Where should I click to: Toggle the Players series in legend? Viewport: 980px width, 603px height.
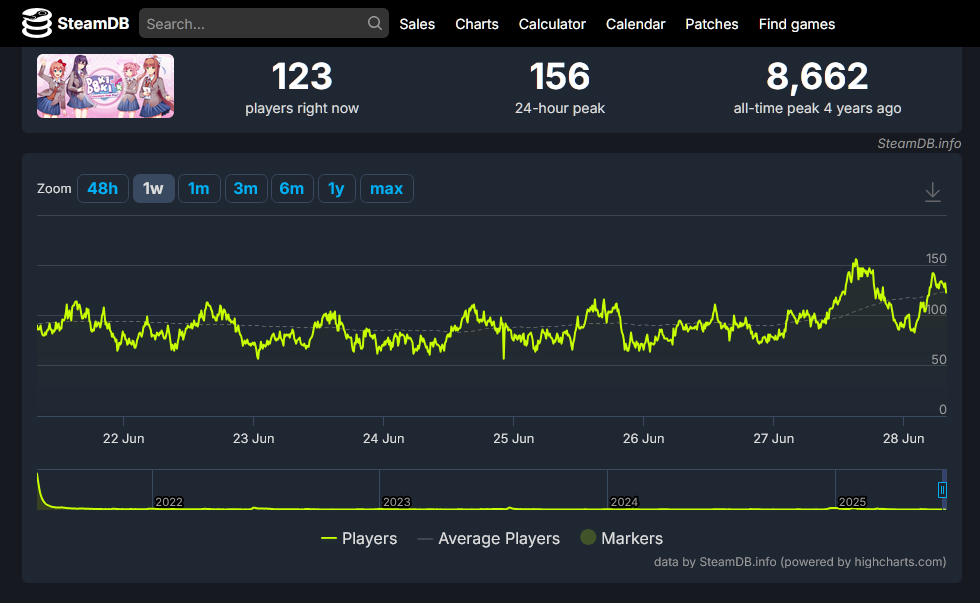[x=359, y=538]
